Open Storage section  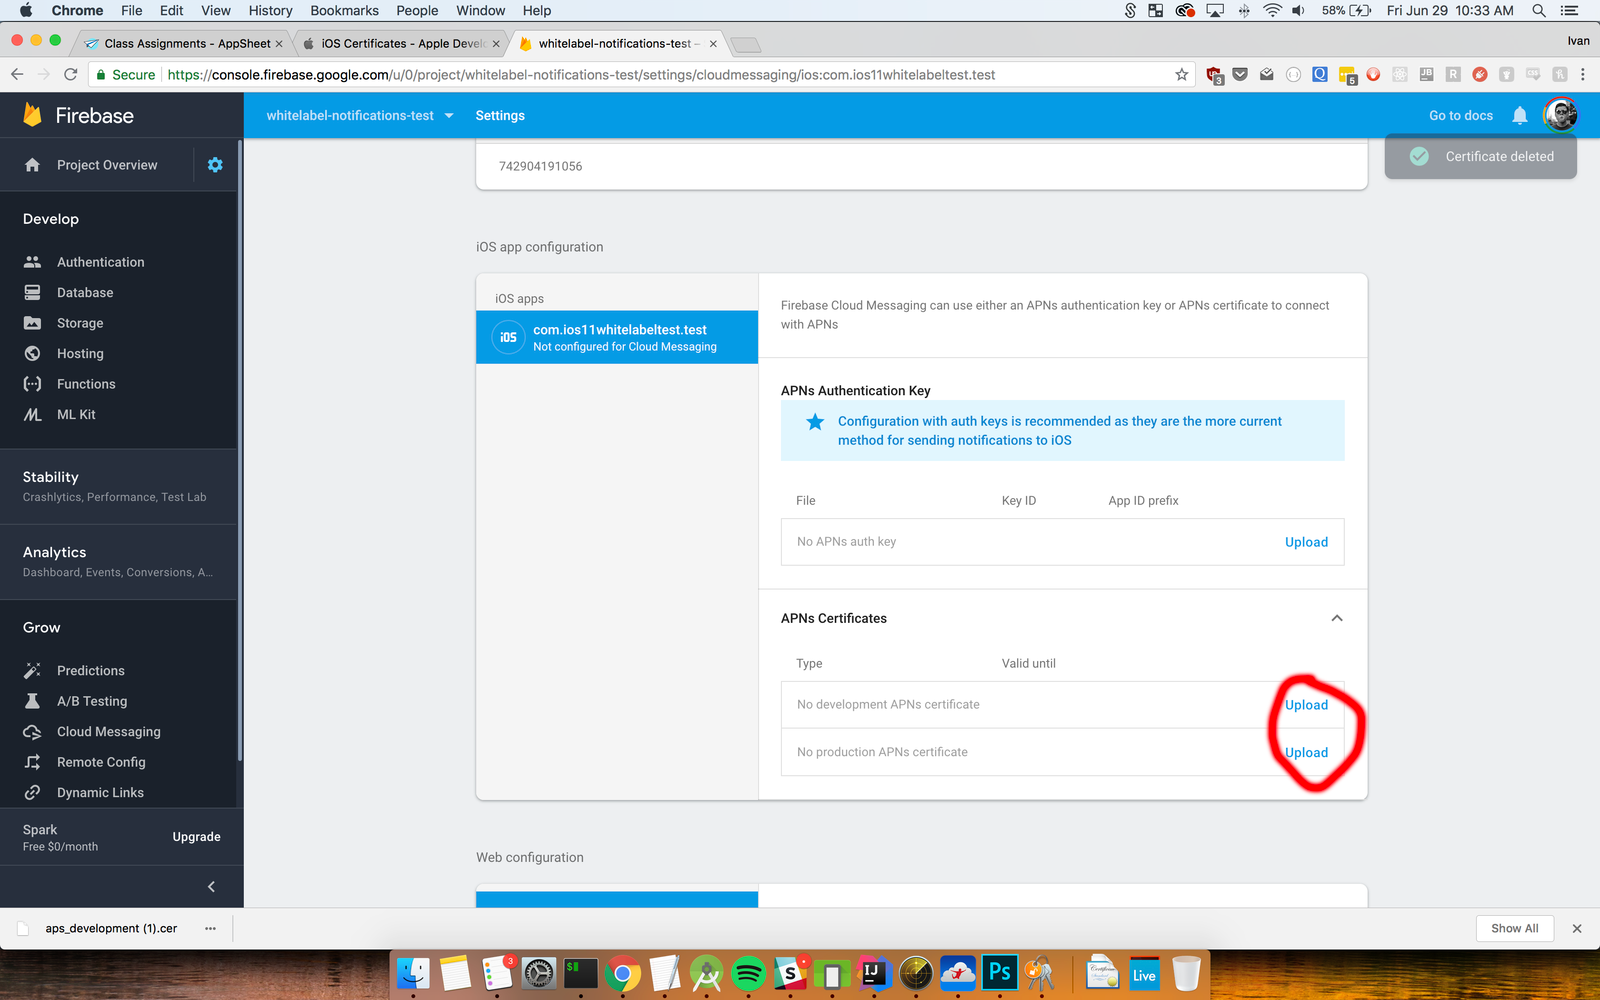coord(80,323)
